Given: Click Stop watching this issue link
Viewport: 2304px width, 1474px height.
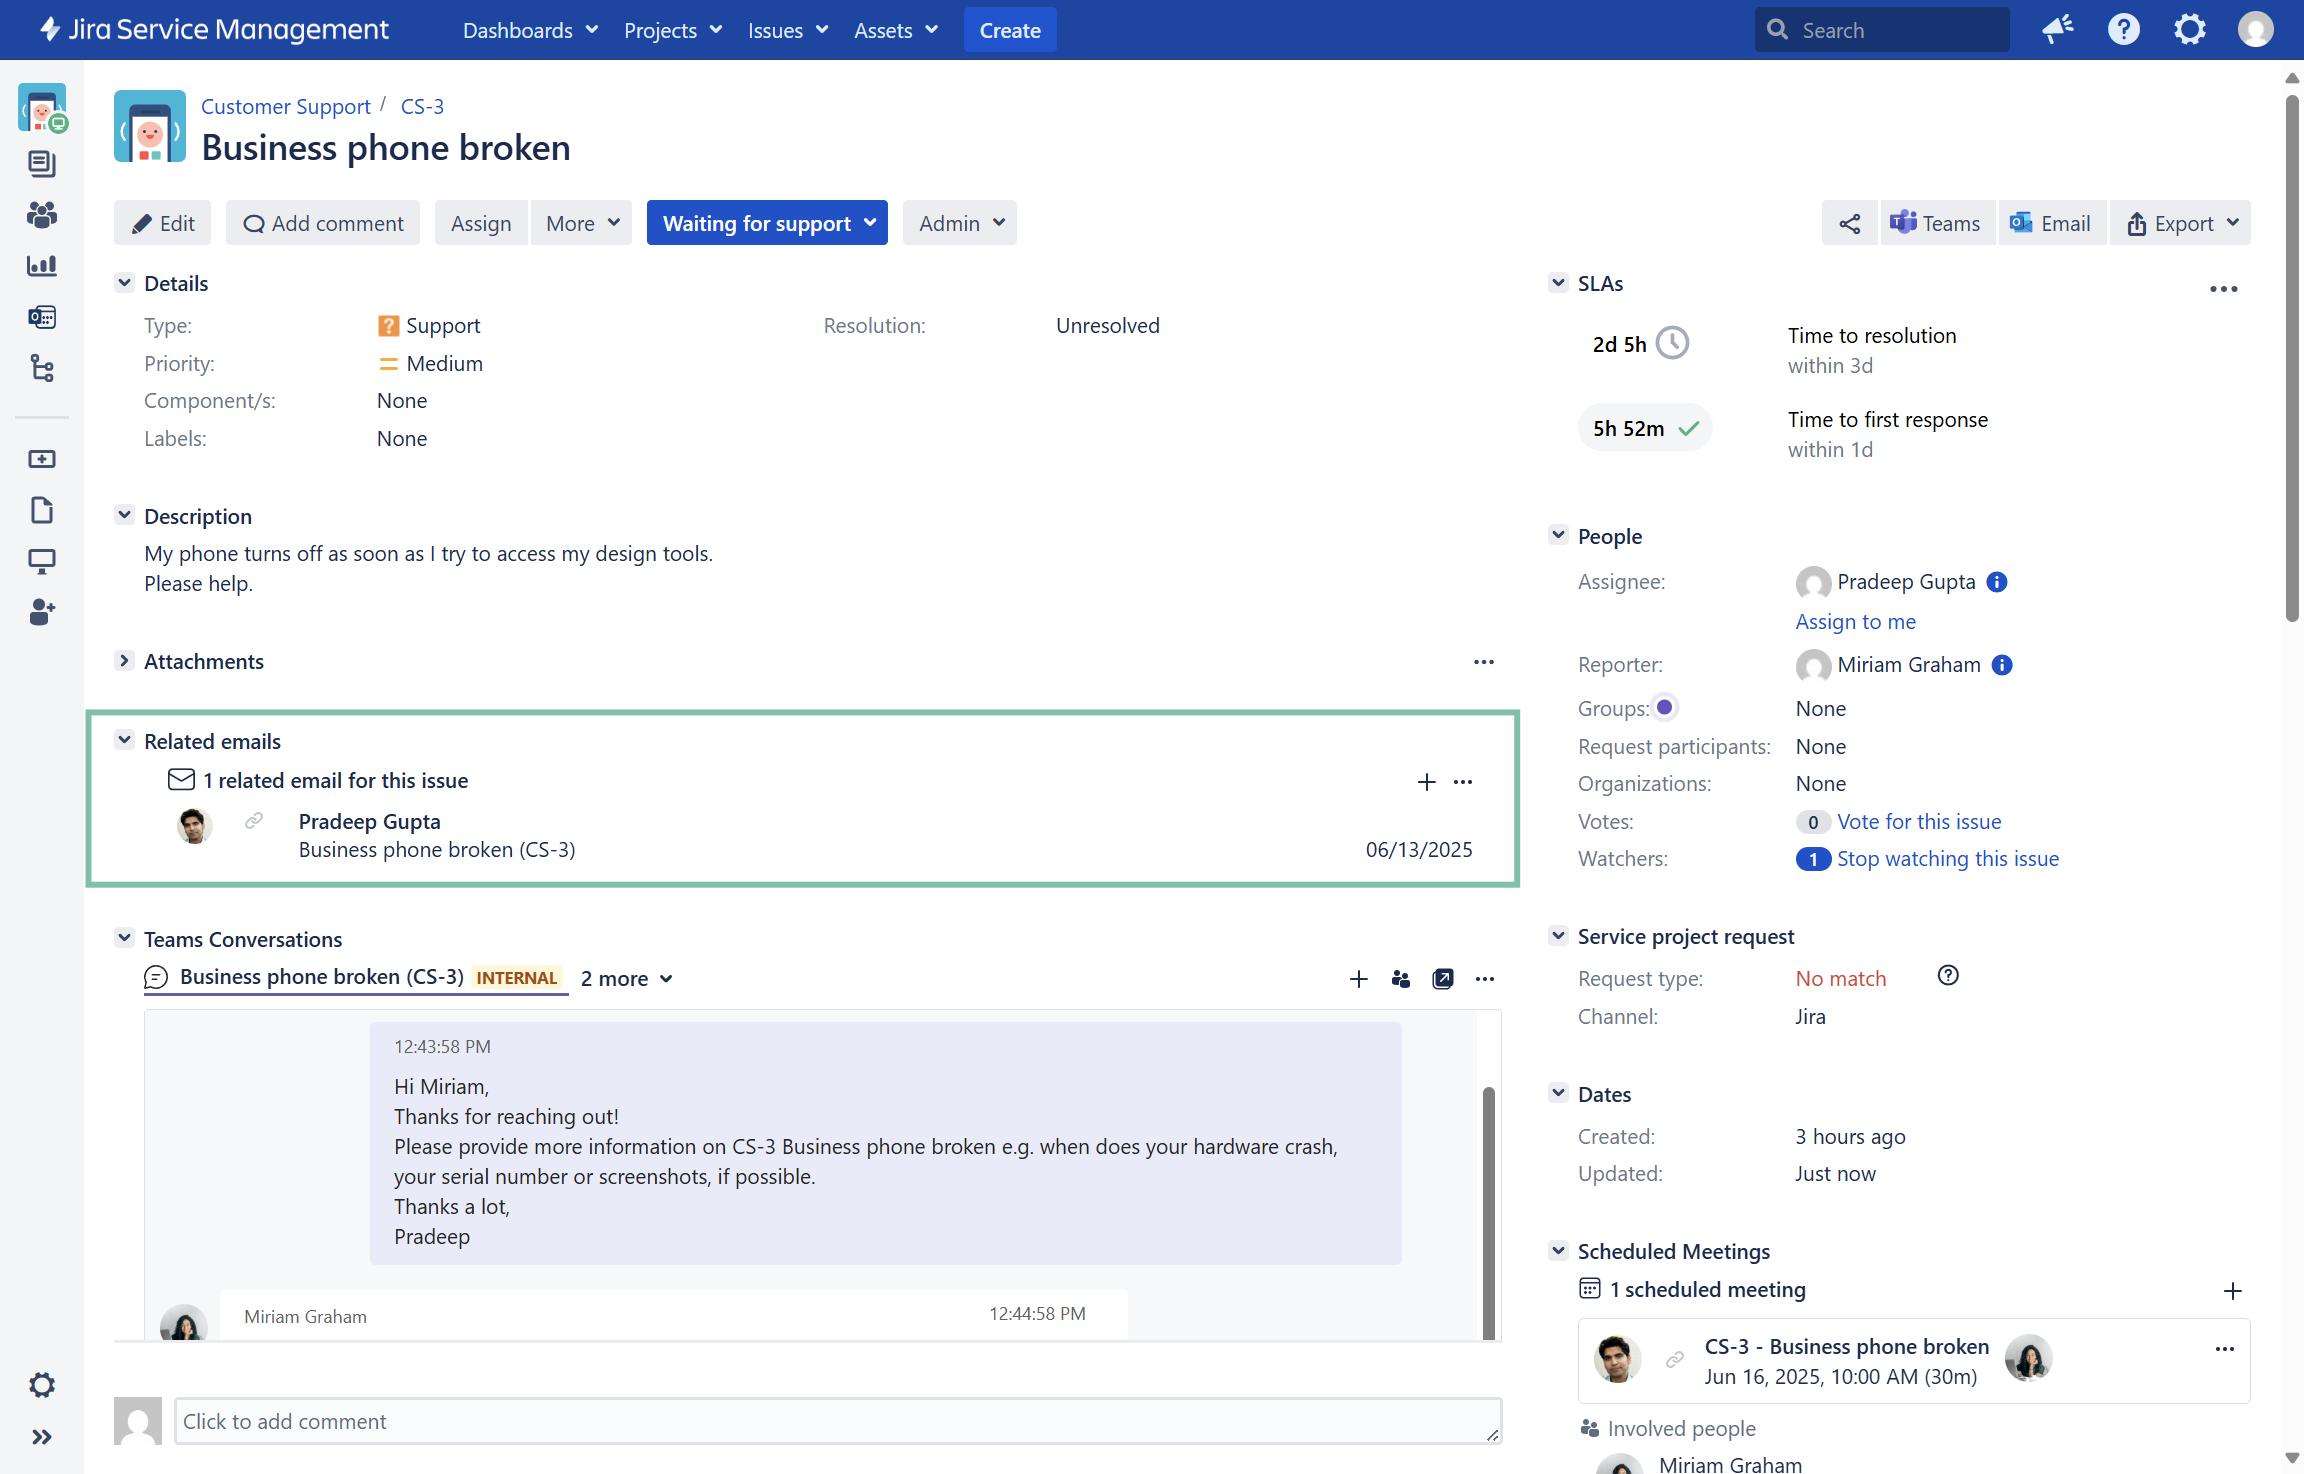Looking at the screenshot, I should pyautogui.click(x=1947, y=859).
